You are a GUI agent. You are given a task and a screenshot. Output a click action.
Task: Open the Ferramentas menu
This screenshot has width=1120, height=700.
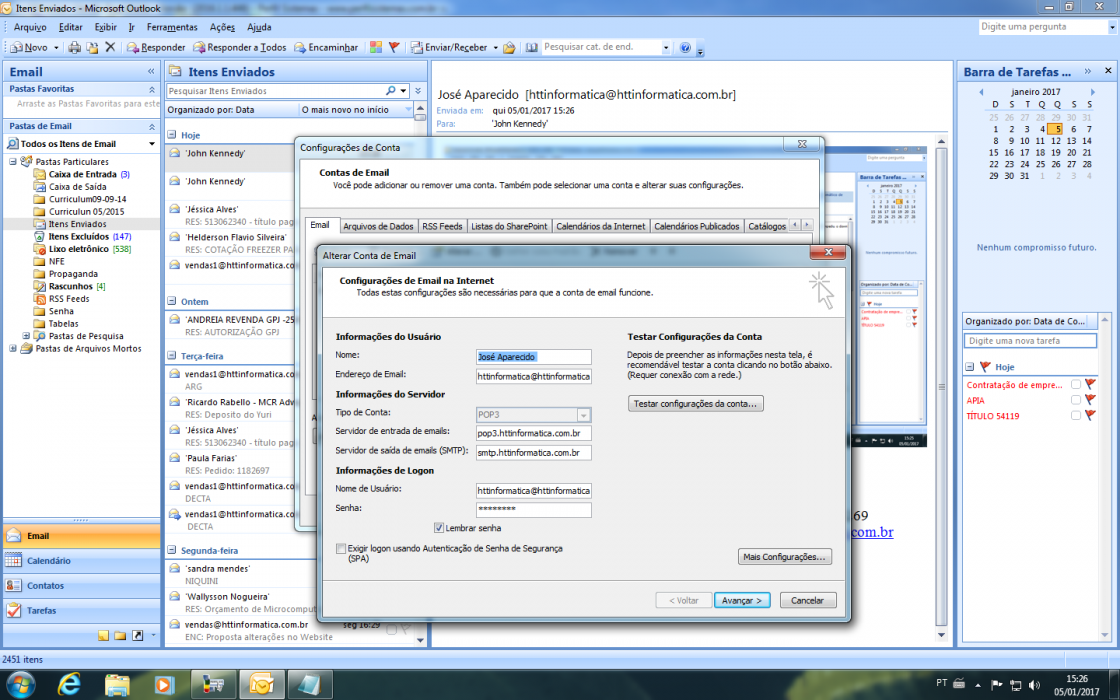click(x=172, y=27)
